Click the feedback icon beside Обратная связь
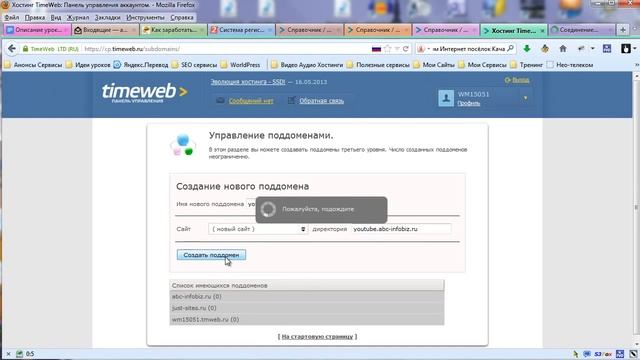 (291, 100)
